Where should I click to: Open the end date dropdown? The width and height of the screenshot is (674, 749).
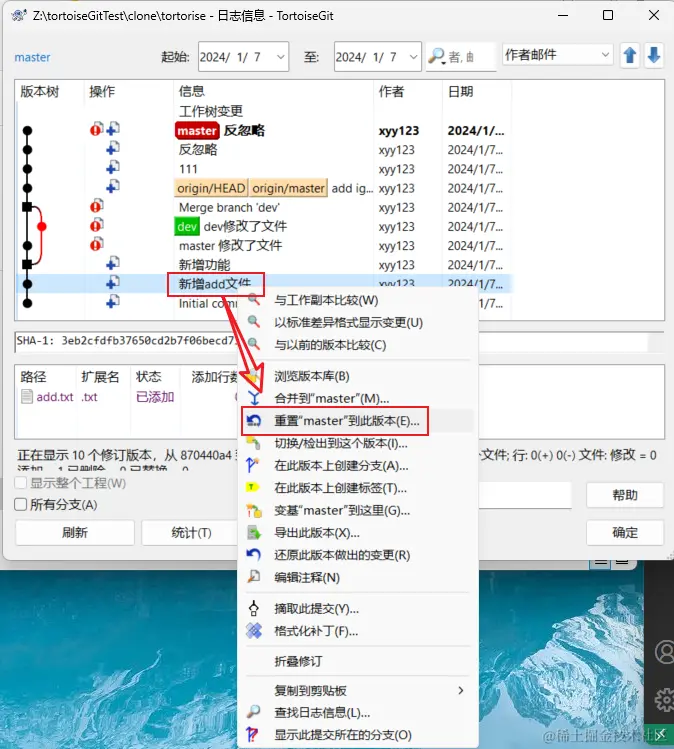414,57
